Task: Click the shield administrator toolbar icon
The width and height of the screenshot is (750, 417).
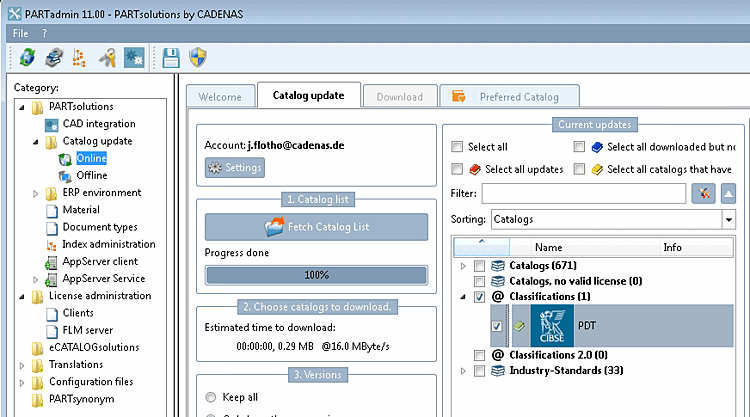Action: click(x=198, y=57)
